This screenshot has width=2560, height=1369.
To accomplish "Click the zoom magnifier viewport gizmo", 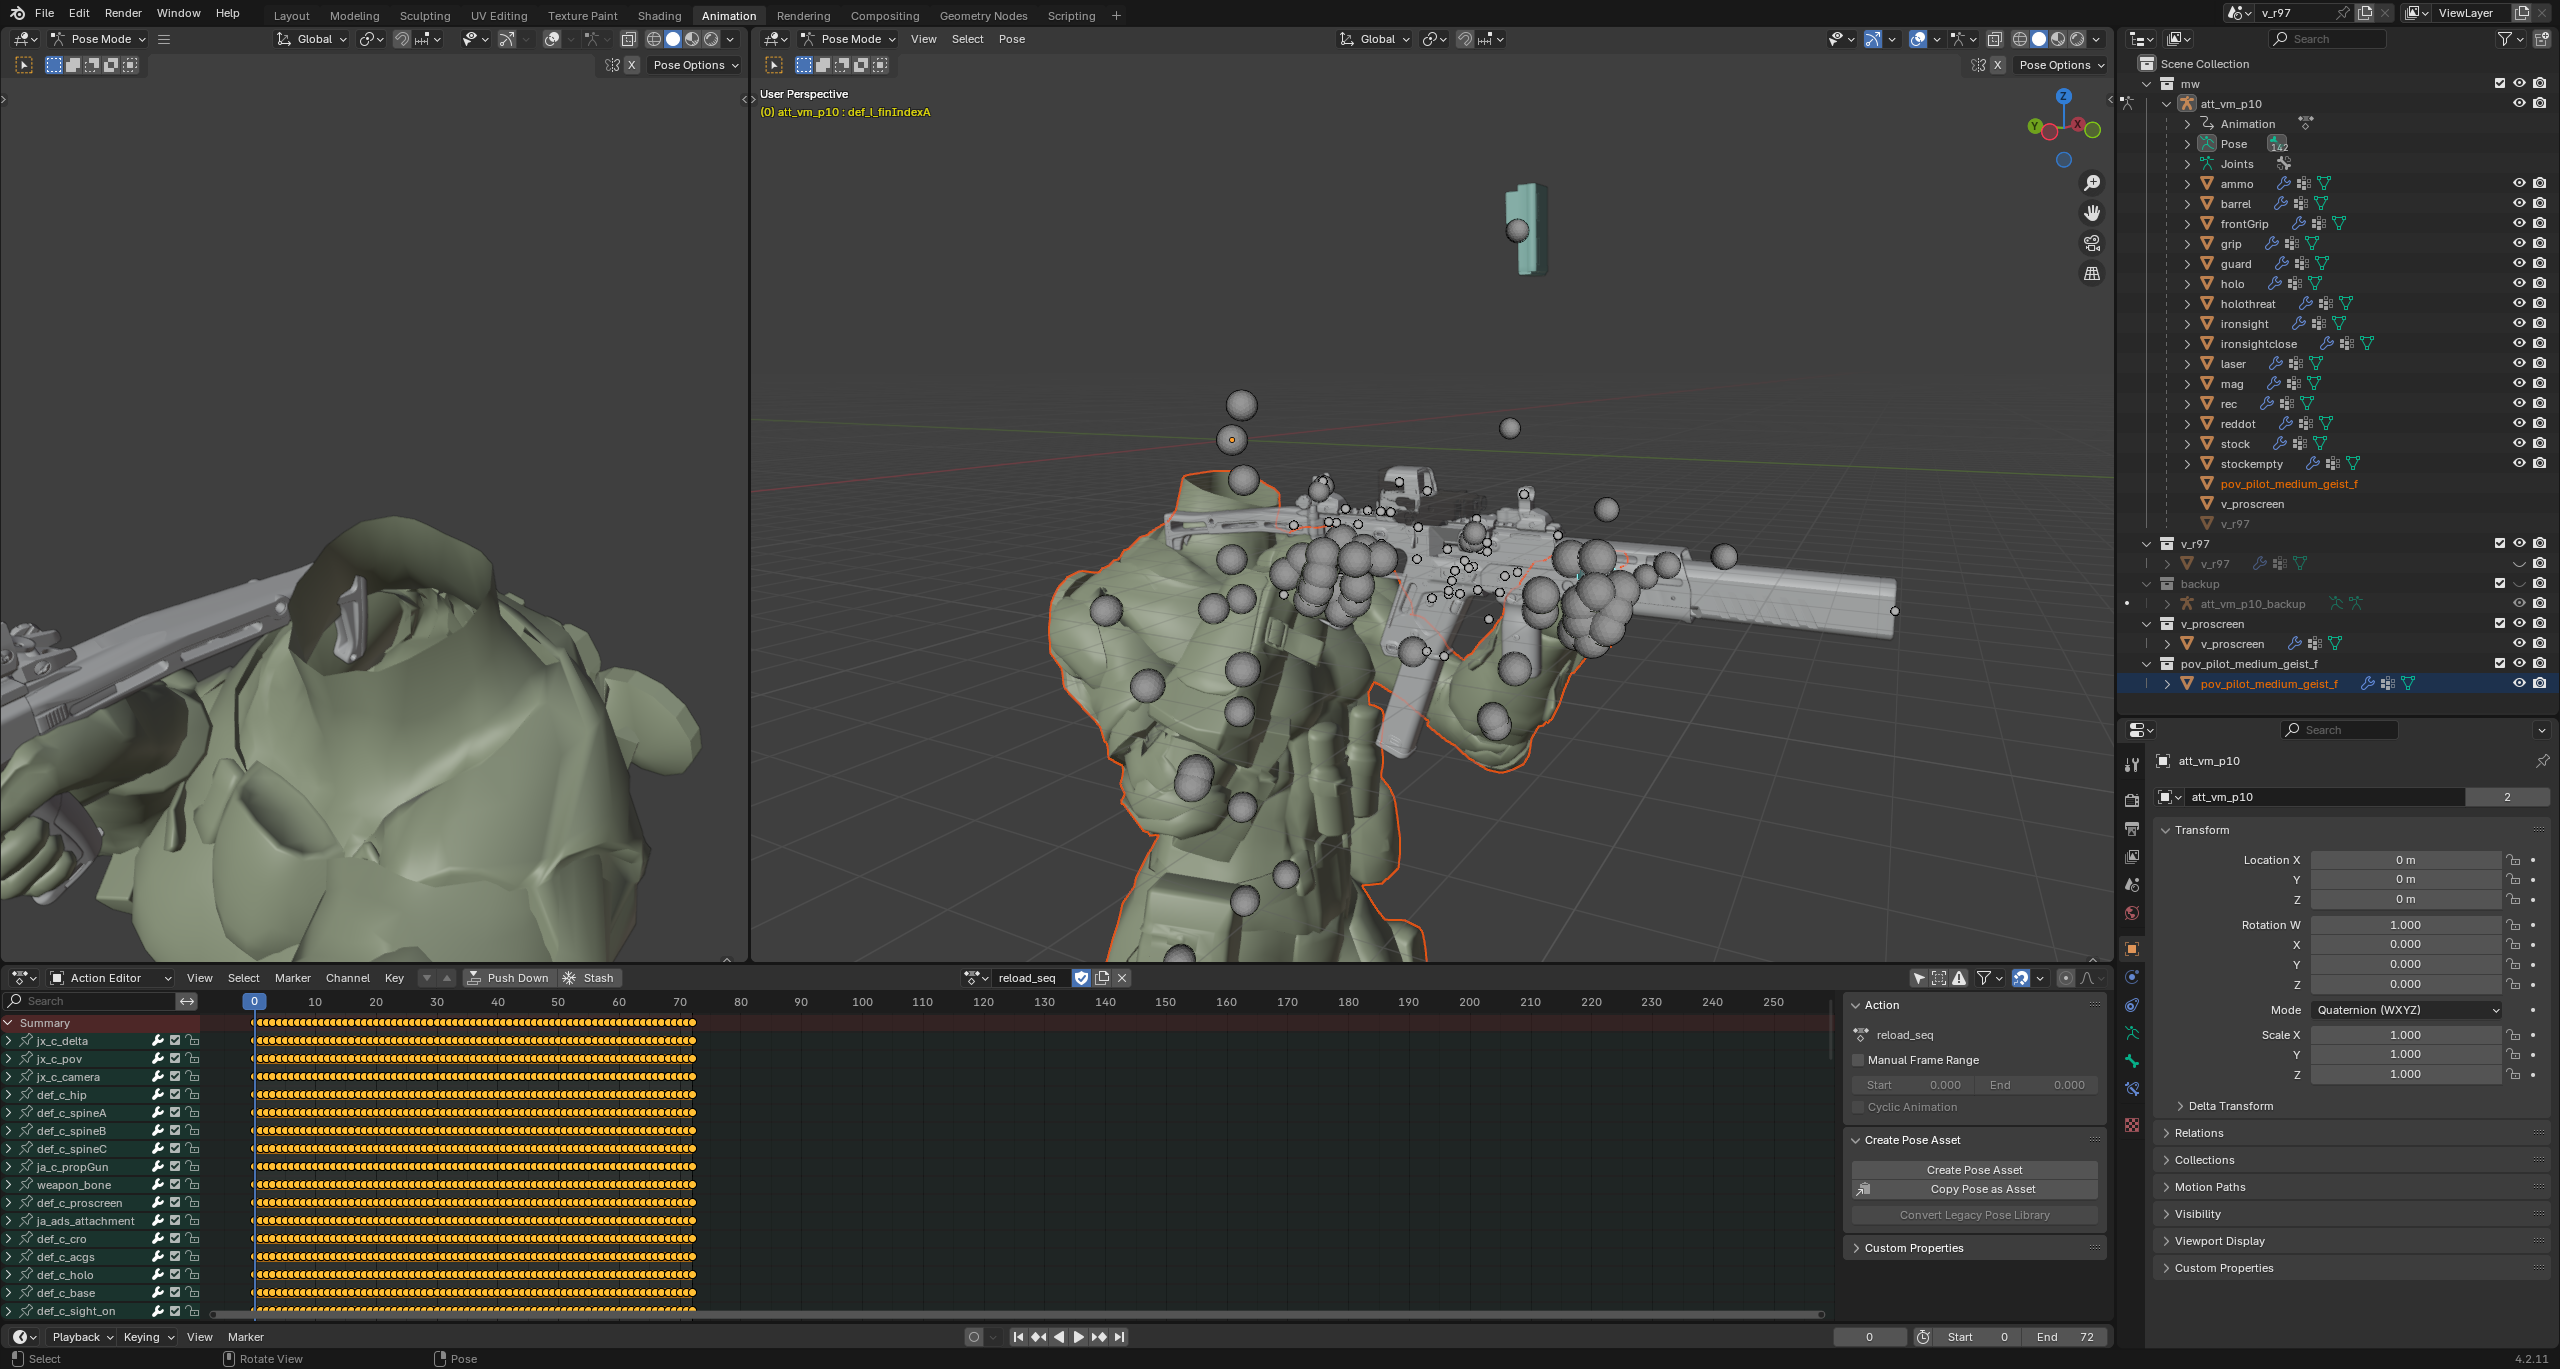I will (2091, 183).
